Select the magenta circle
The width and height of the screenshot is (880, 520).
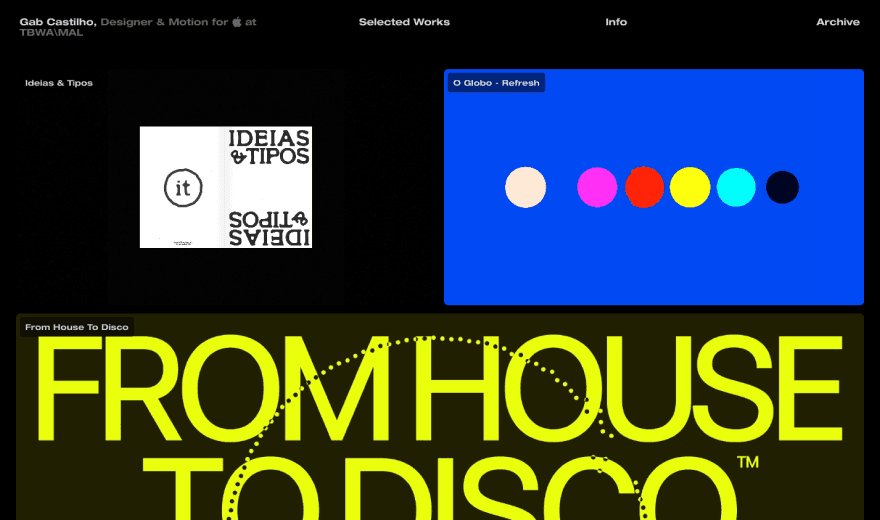point(597,187)
